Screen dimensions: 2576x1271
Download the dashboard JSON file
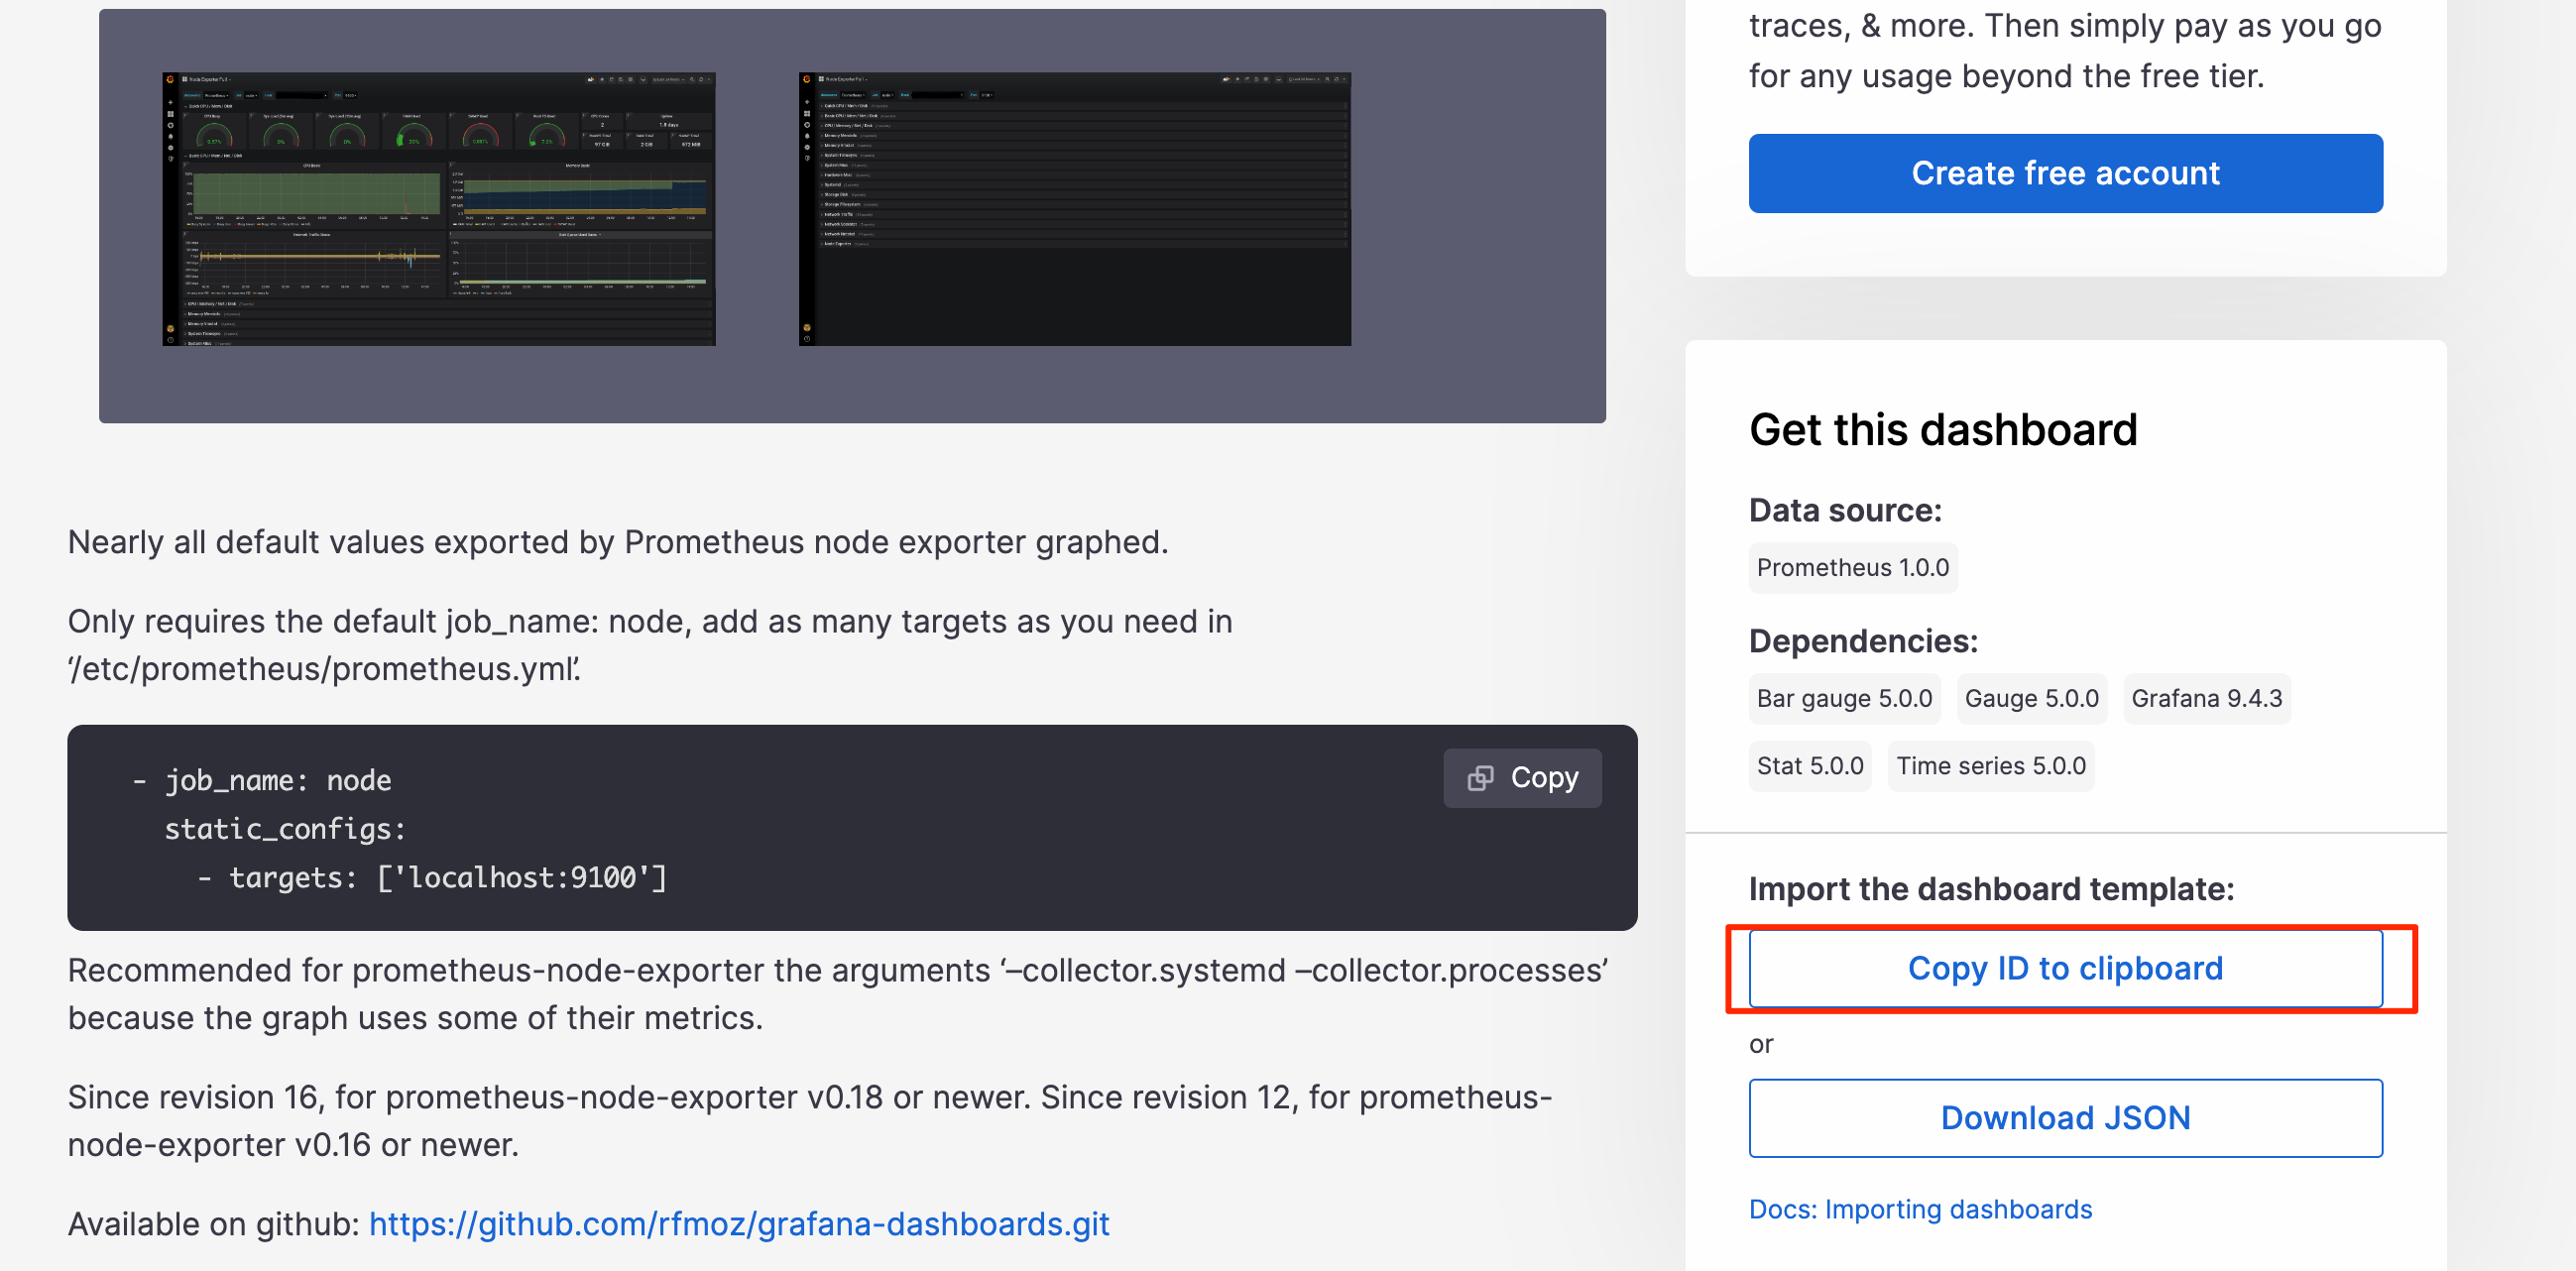[2064, 1117]
